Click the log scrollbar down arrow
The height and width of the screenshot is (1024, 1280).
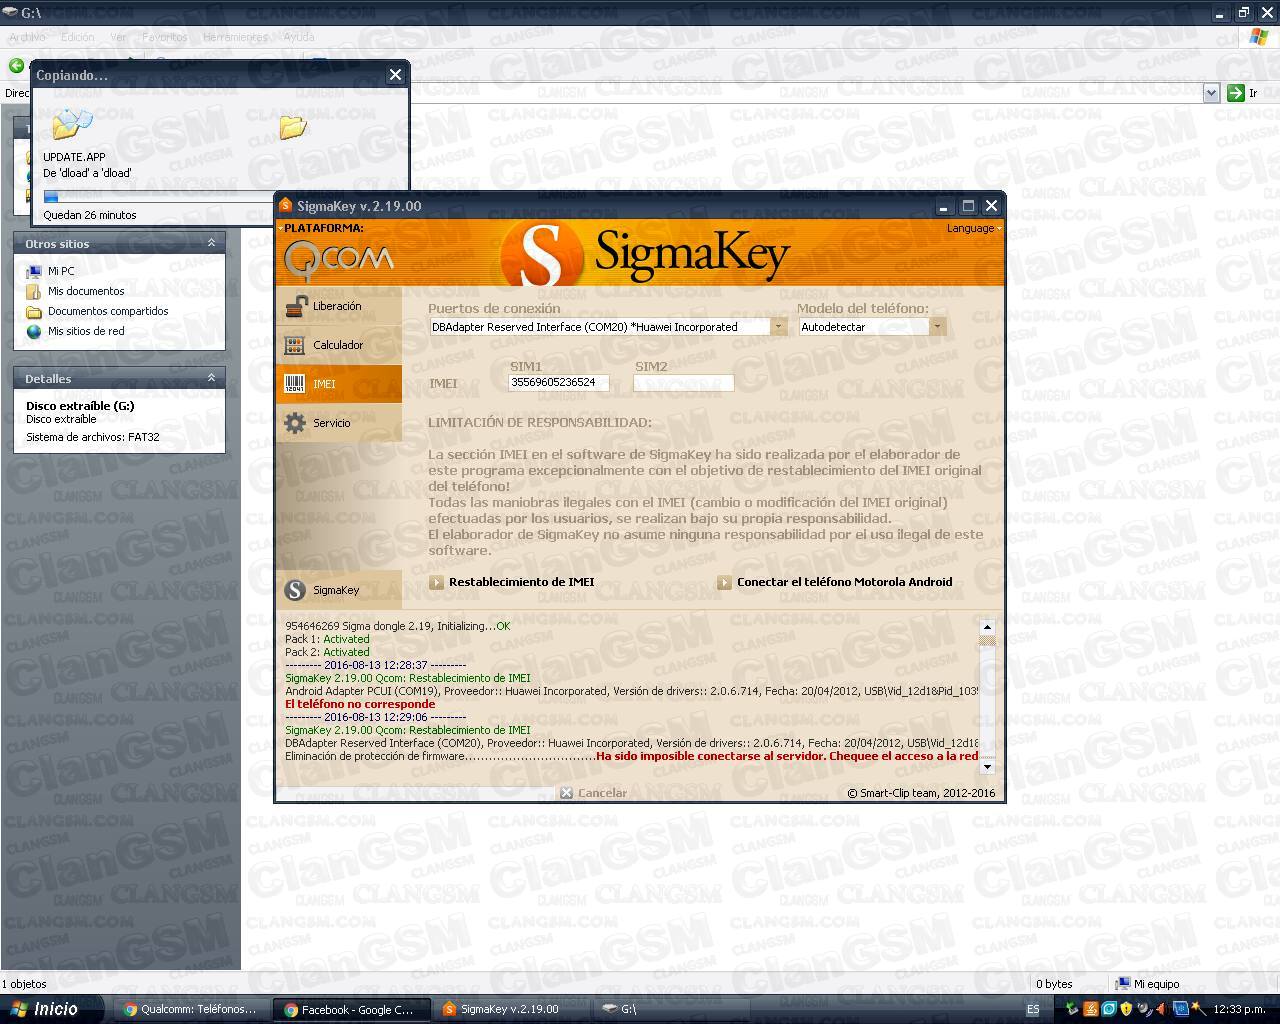(x=987, y=767)
